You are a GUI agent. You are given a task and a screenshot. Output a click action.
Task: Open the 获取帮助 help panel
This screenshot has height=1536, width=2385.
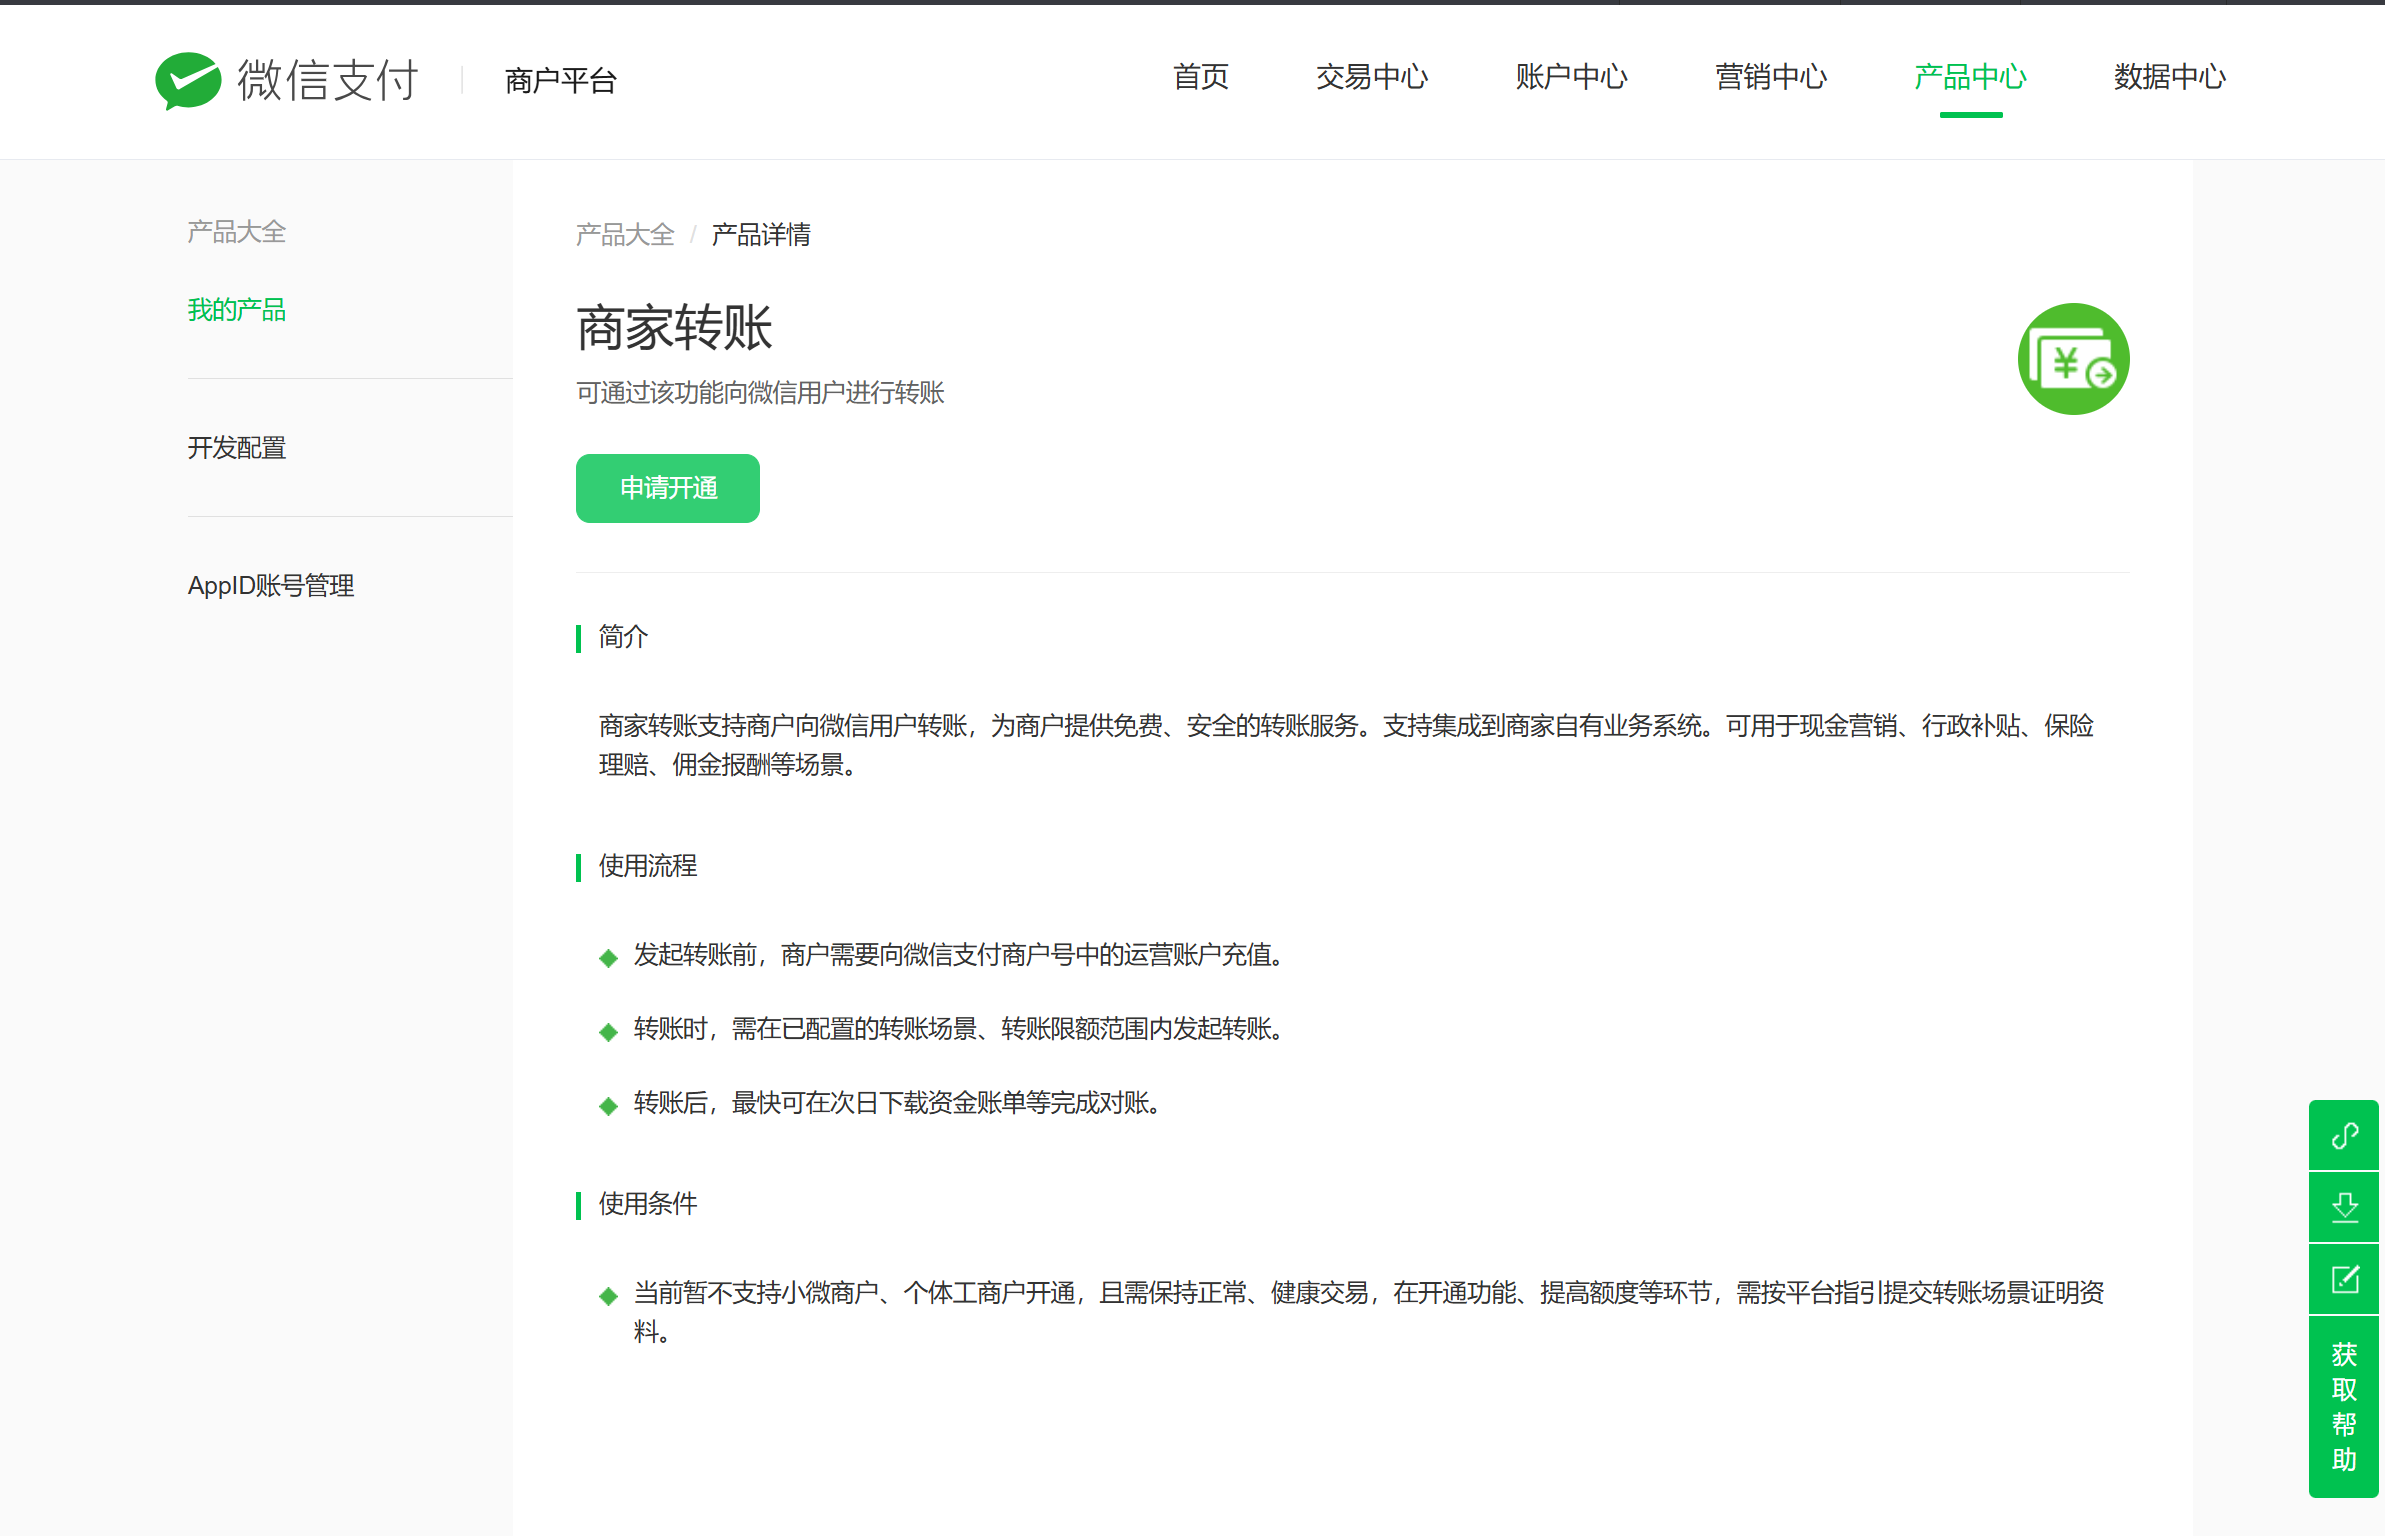coord(2344,1406)
